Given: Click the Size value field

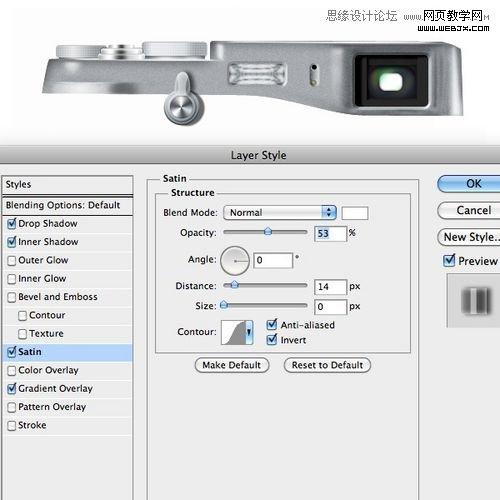Looking at the screenshot, I should tap(330, 307).
